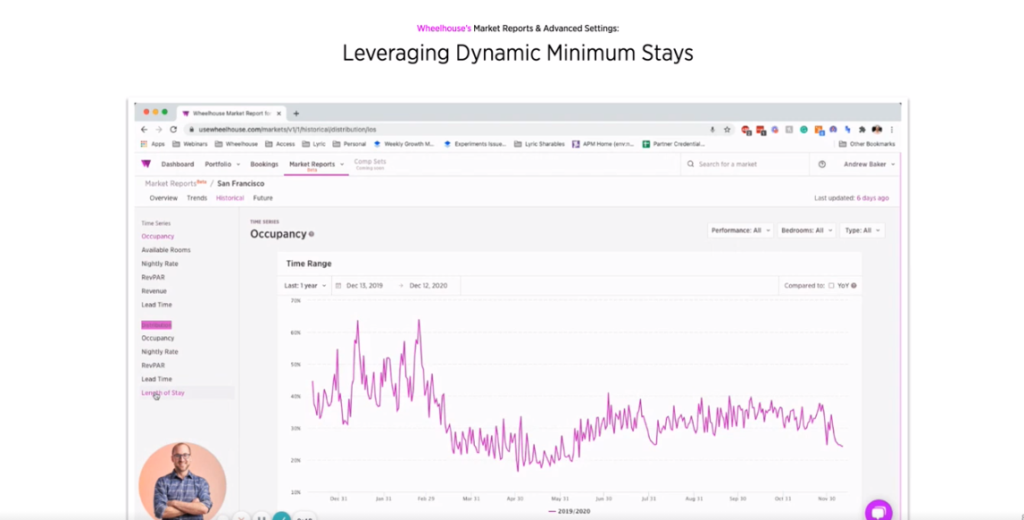Open the Webinars bookmark folder
Viewport: 1024px width, 520px height.
tap(190, 144)
